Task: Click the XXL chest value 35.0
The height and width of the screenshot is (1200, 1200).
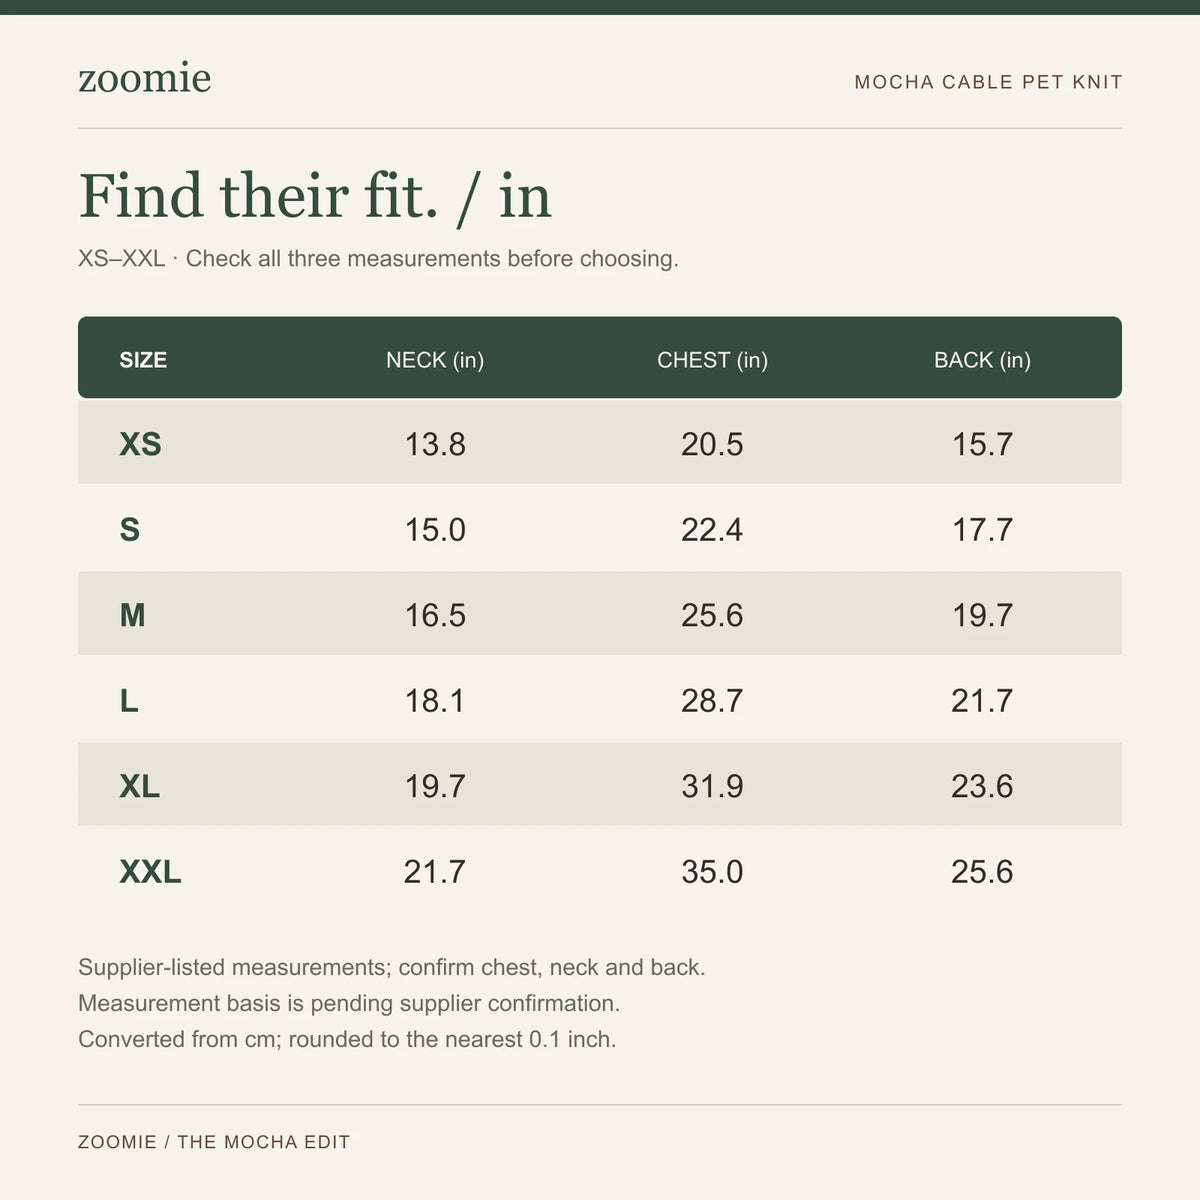Action: point(712,872)
